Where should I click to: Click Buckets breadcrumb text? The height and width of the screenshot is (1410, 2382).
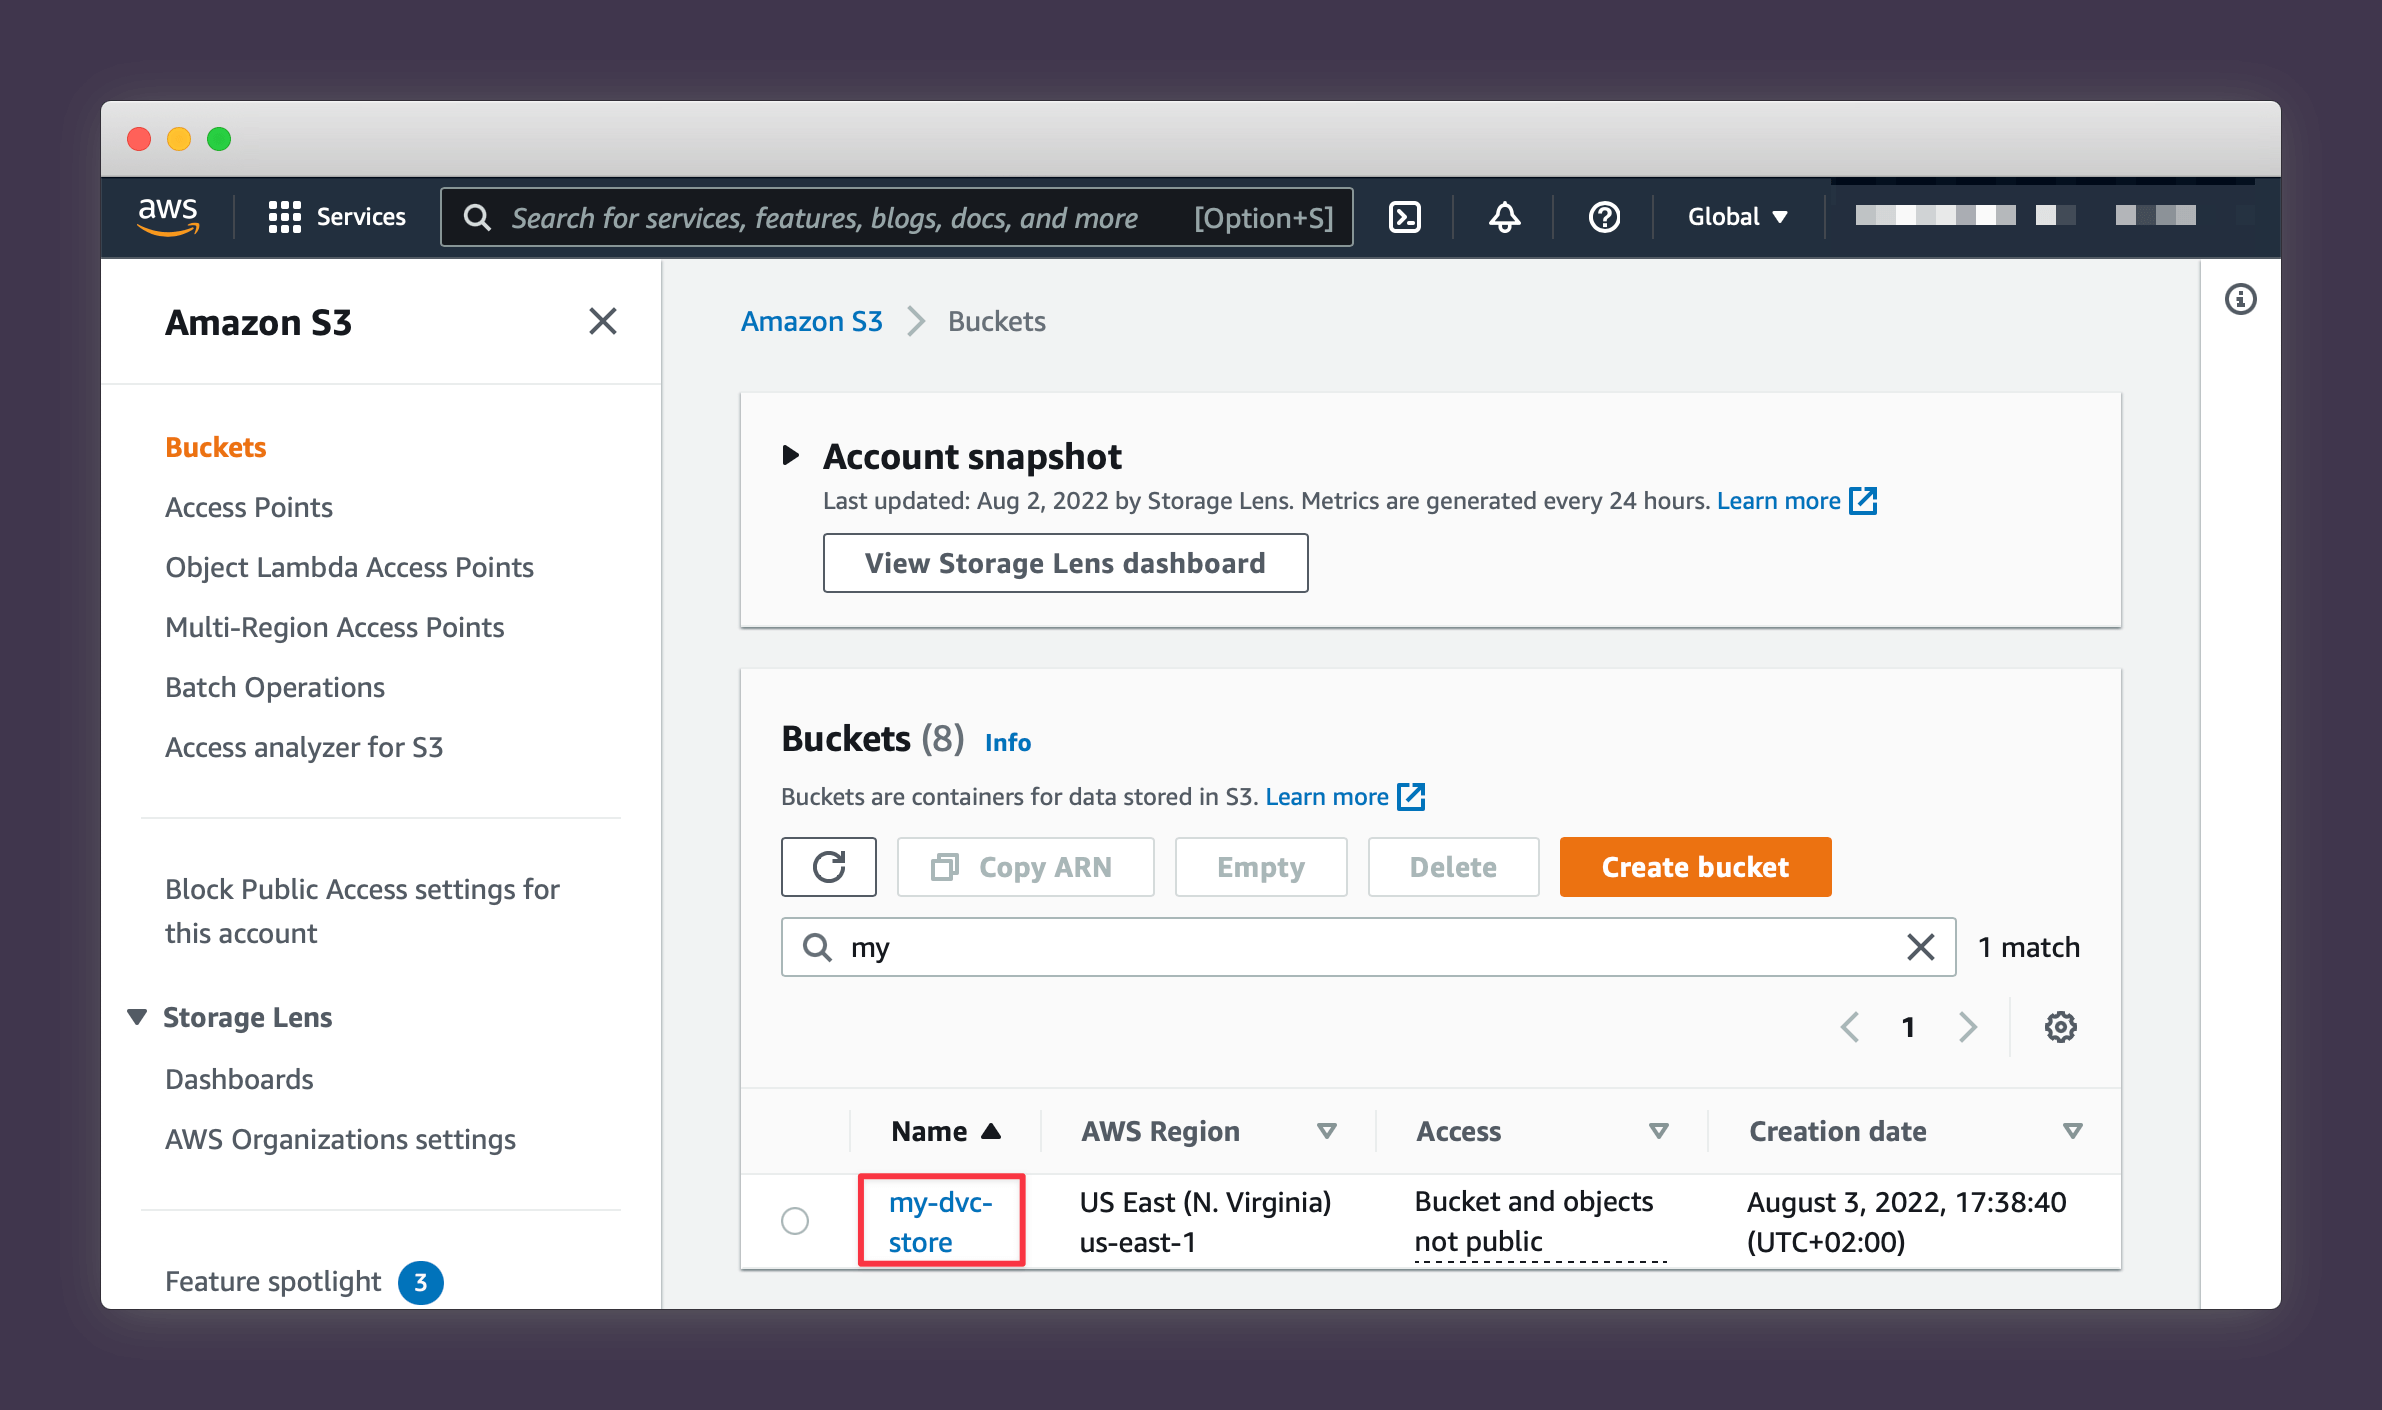click(996, 321)
